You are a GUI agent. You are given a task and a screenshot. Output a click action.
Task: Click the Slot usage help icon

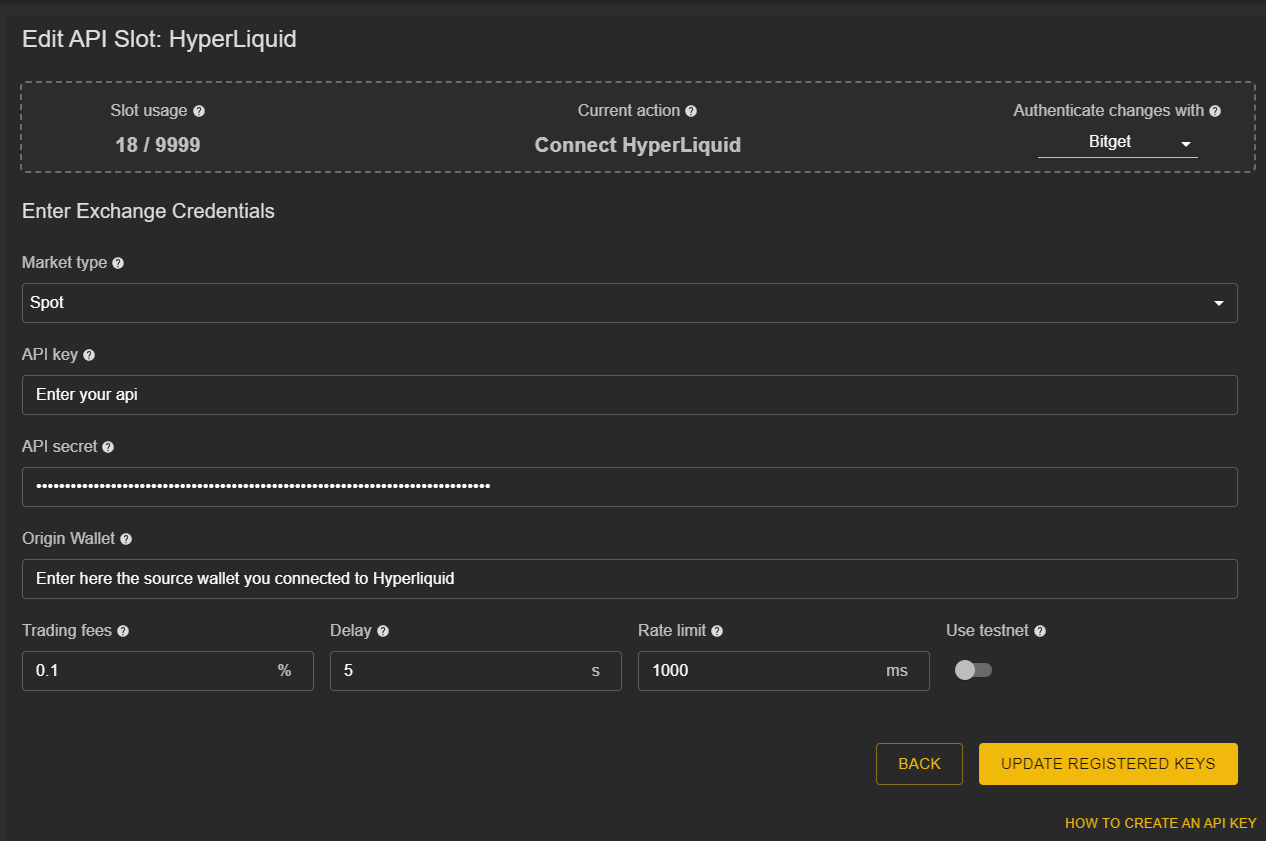[199, 111]
